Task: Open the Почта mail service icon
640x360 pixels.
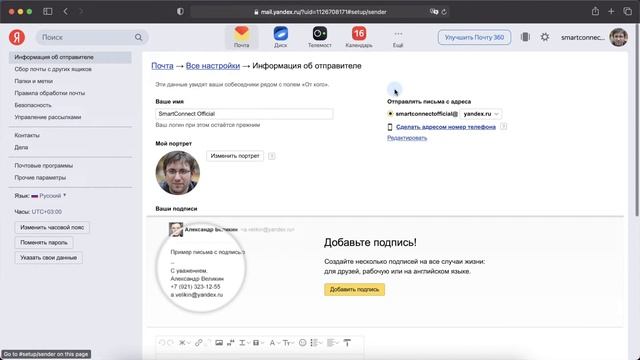Action: pos(242,37)
